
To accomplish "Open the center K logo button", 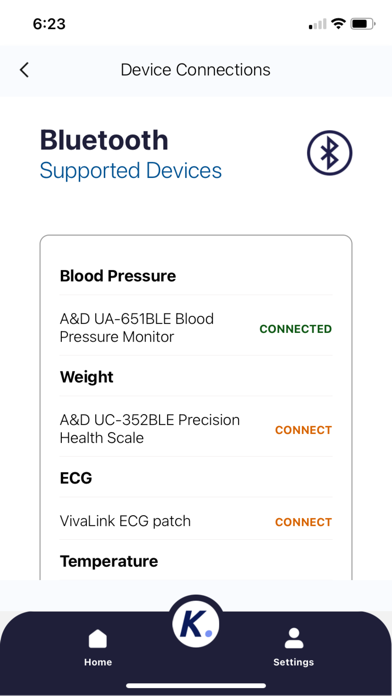I will coord(196,622).
